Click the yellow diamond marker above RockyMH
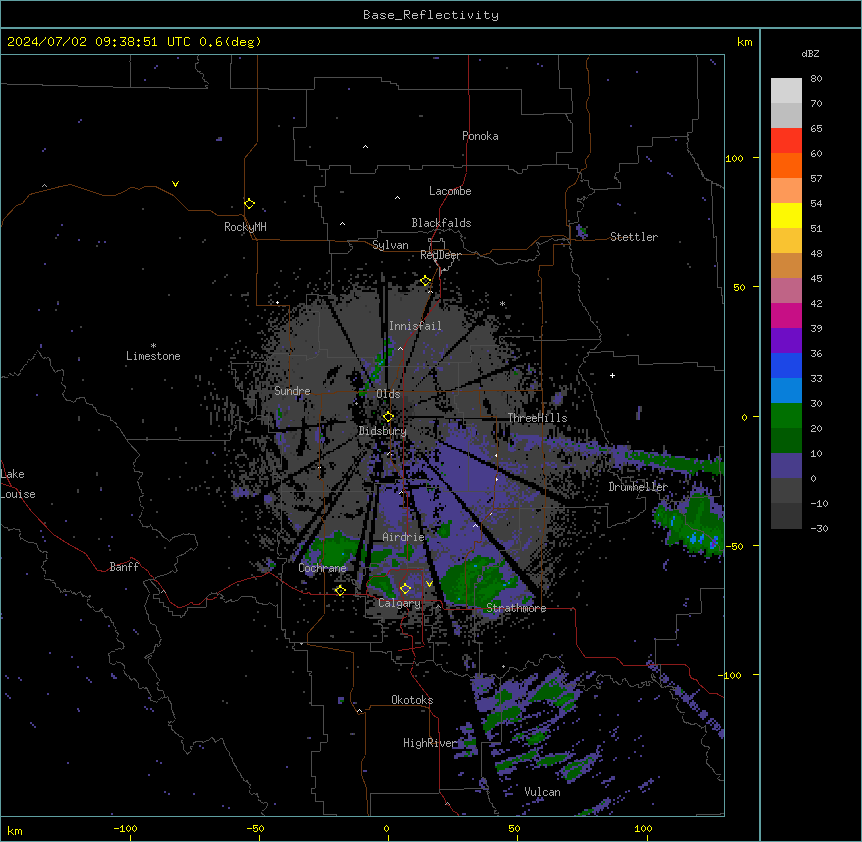862x842 pixels. (249, 204)
